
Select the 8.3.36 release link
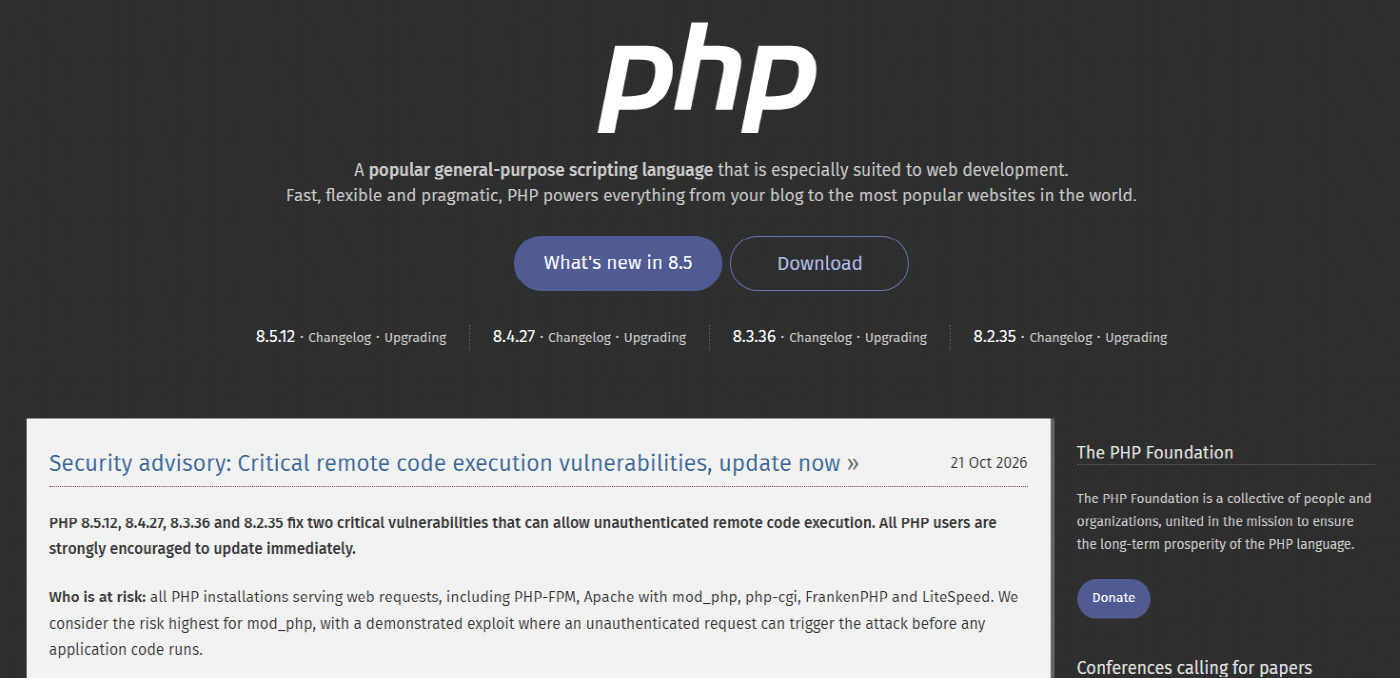pyautogui.click(x=754, y=337)
